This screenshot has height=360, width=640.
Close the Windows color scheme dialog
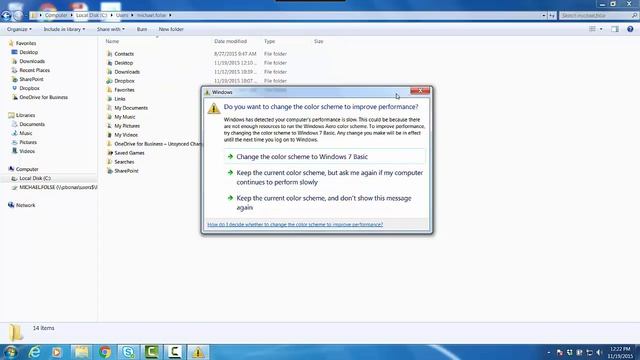click(x=420, y=91)
